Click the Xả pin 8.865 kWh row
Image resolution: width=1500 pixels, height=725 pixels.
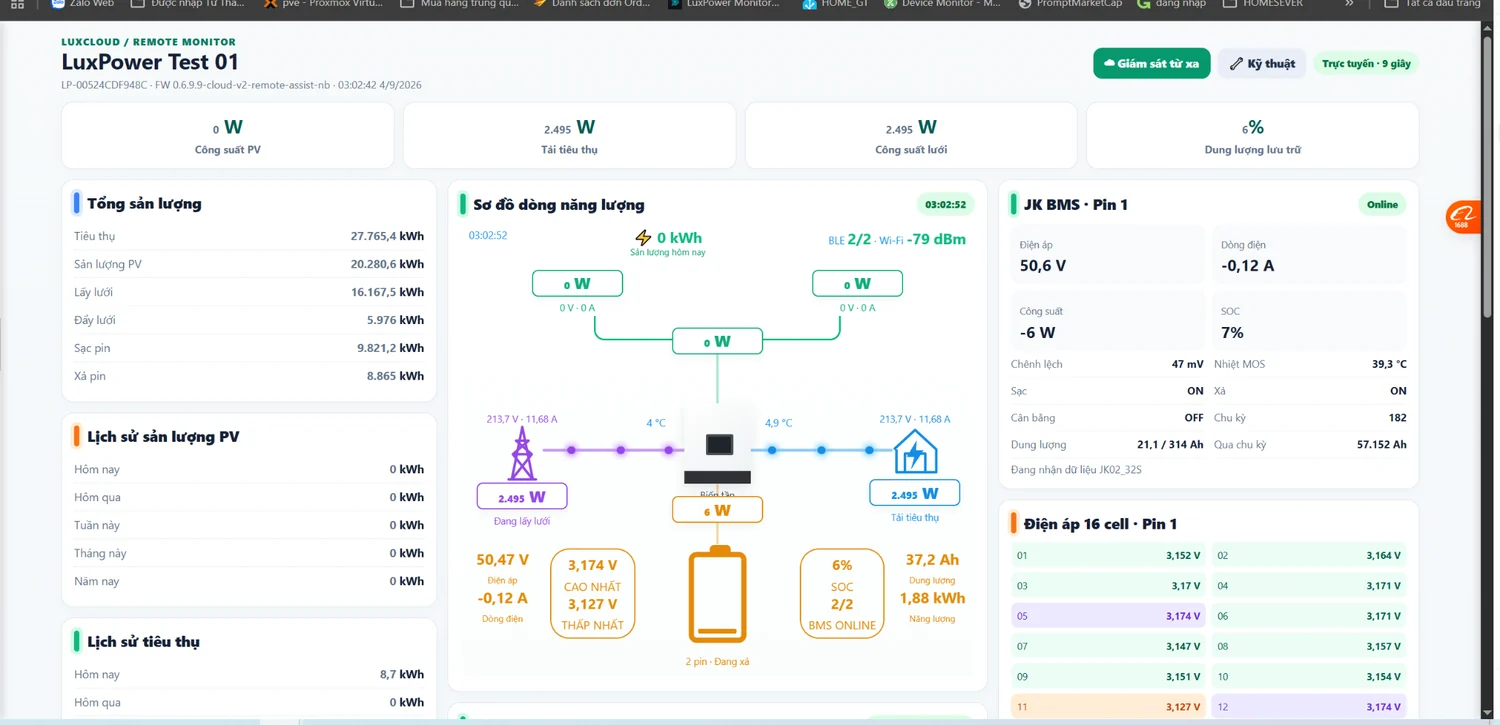point(249,376)
